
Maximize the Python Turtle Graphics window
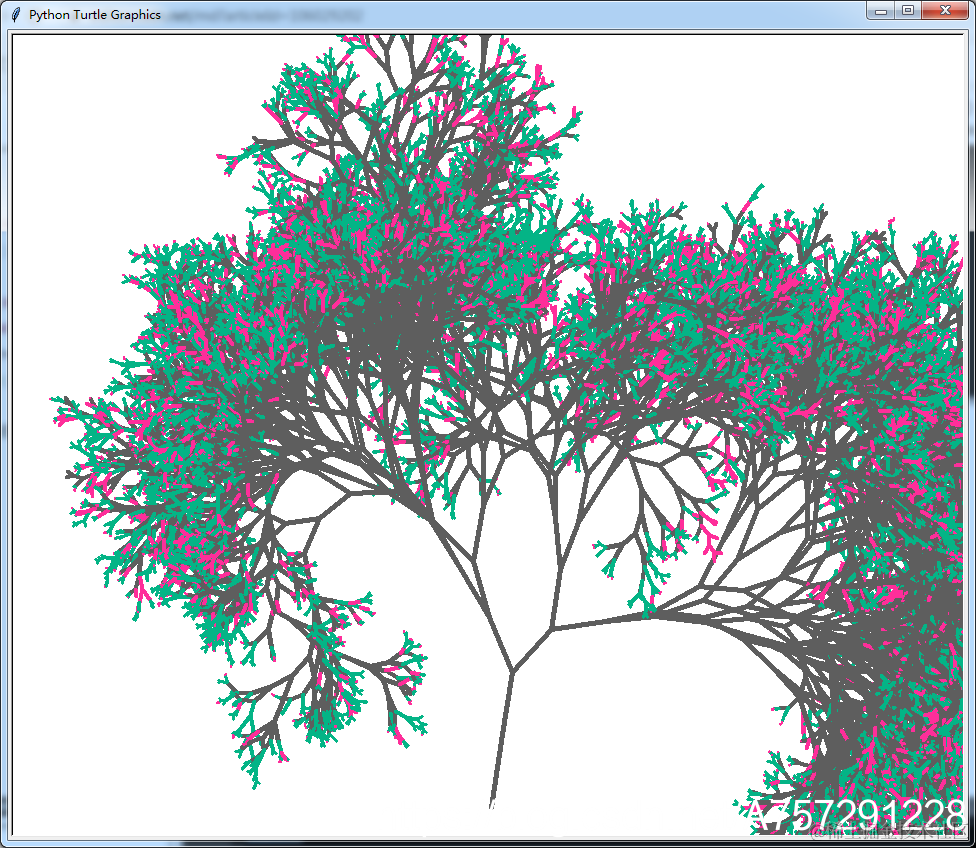[x=908, y=11]
